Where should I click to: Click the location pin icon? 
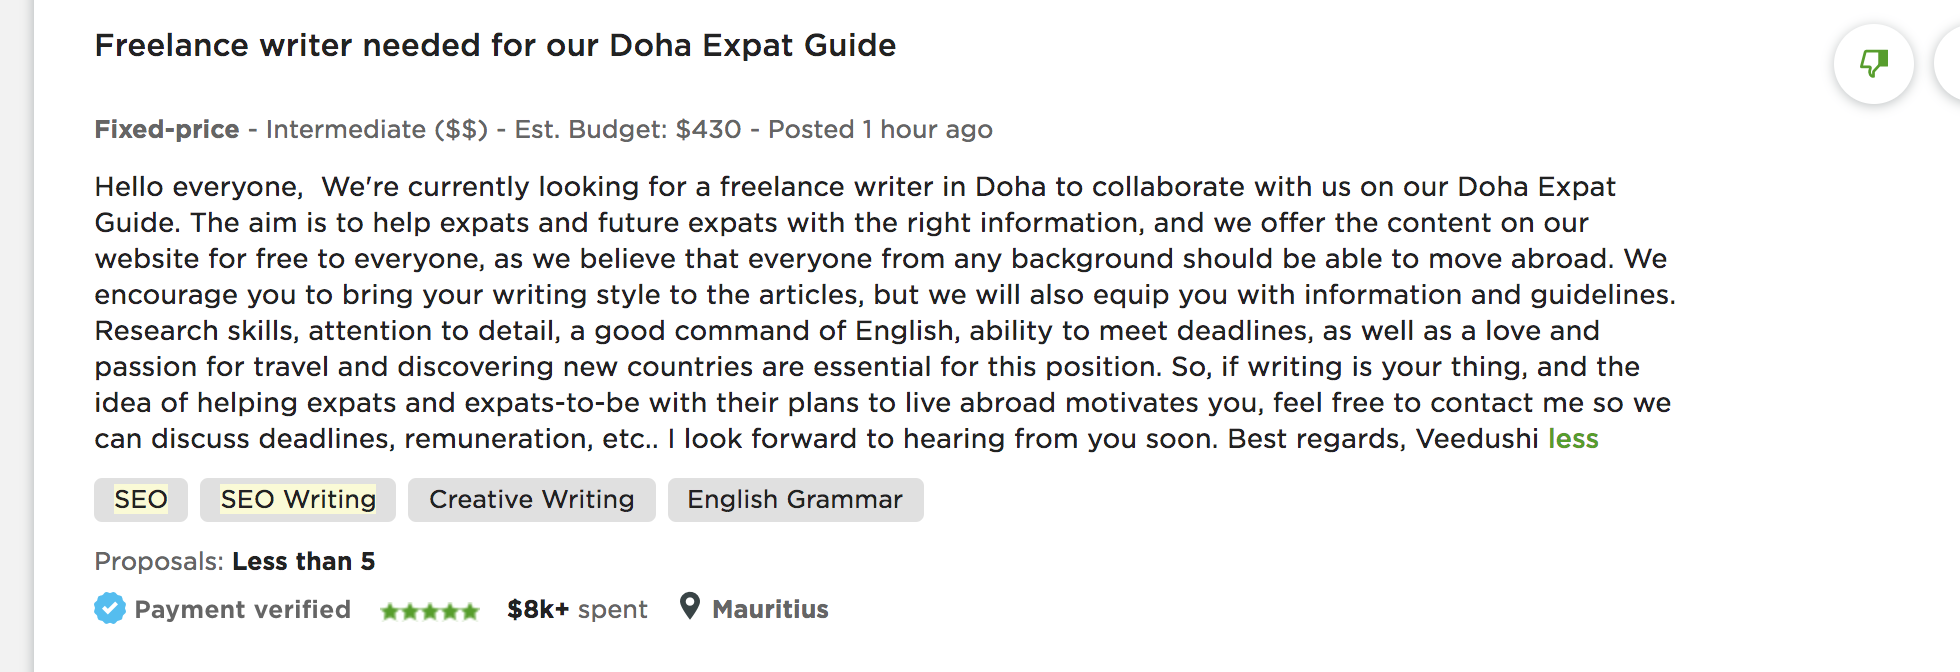tap(689, 606)
